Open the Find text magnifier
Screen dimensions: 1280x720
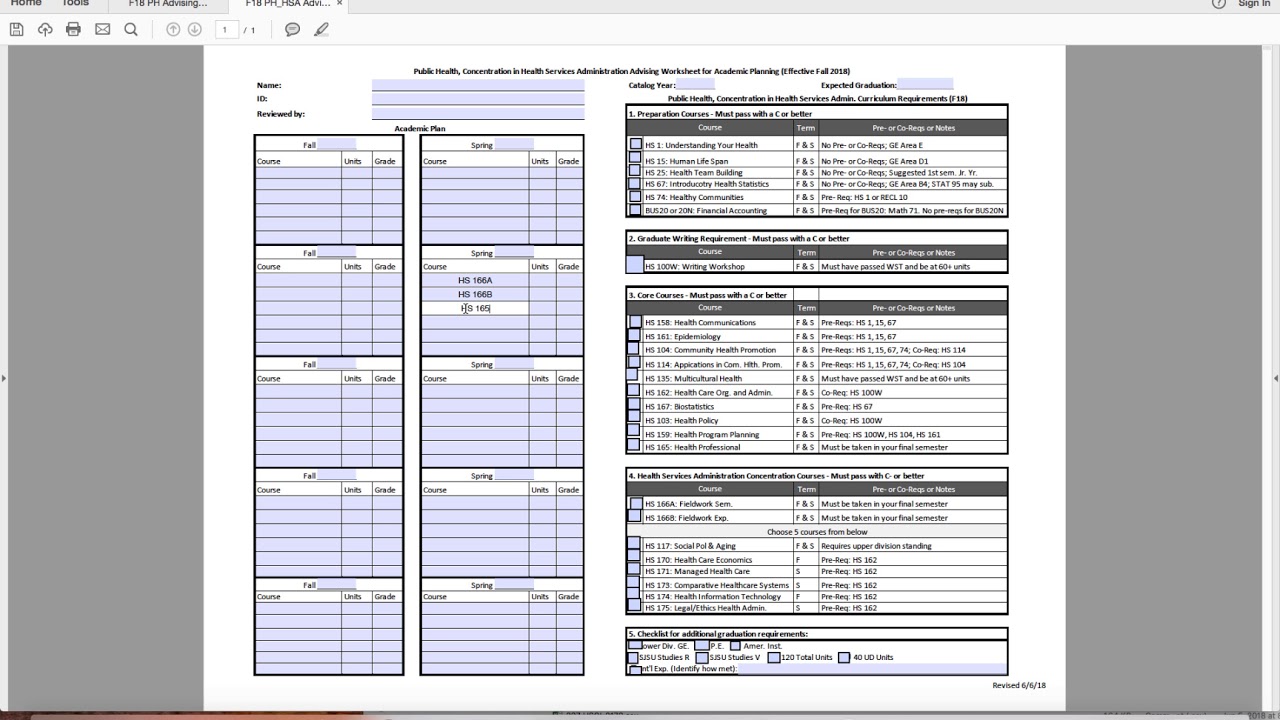pyautogui.click(x=131, y=30)
